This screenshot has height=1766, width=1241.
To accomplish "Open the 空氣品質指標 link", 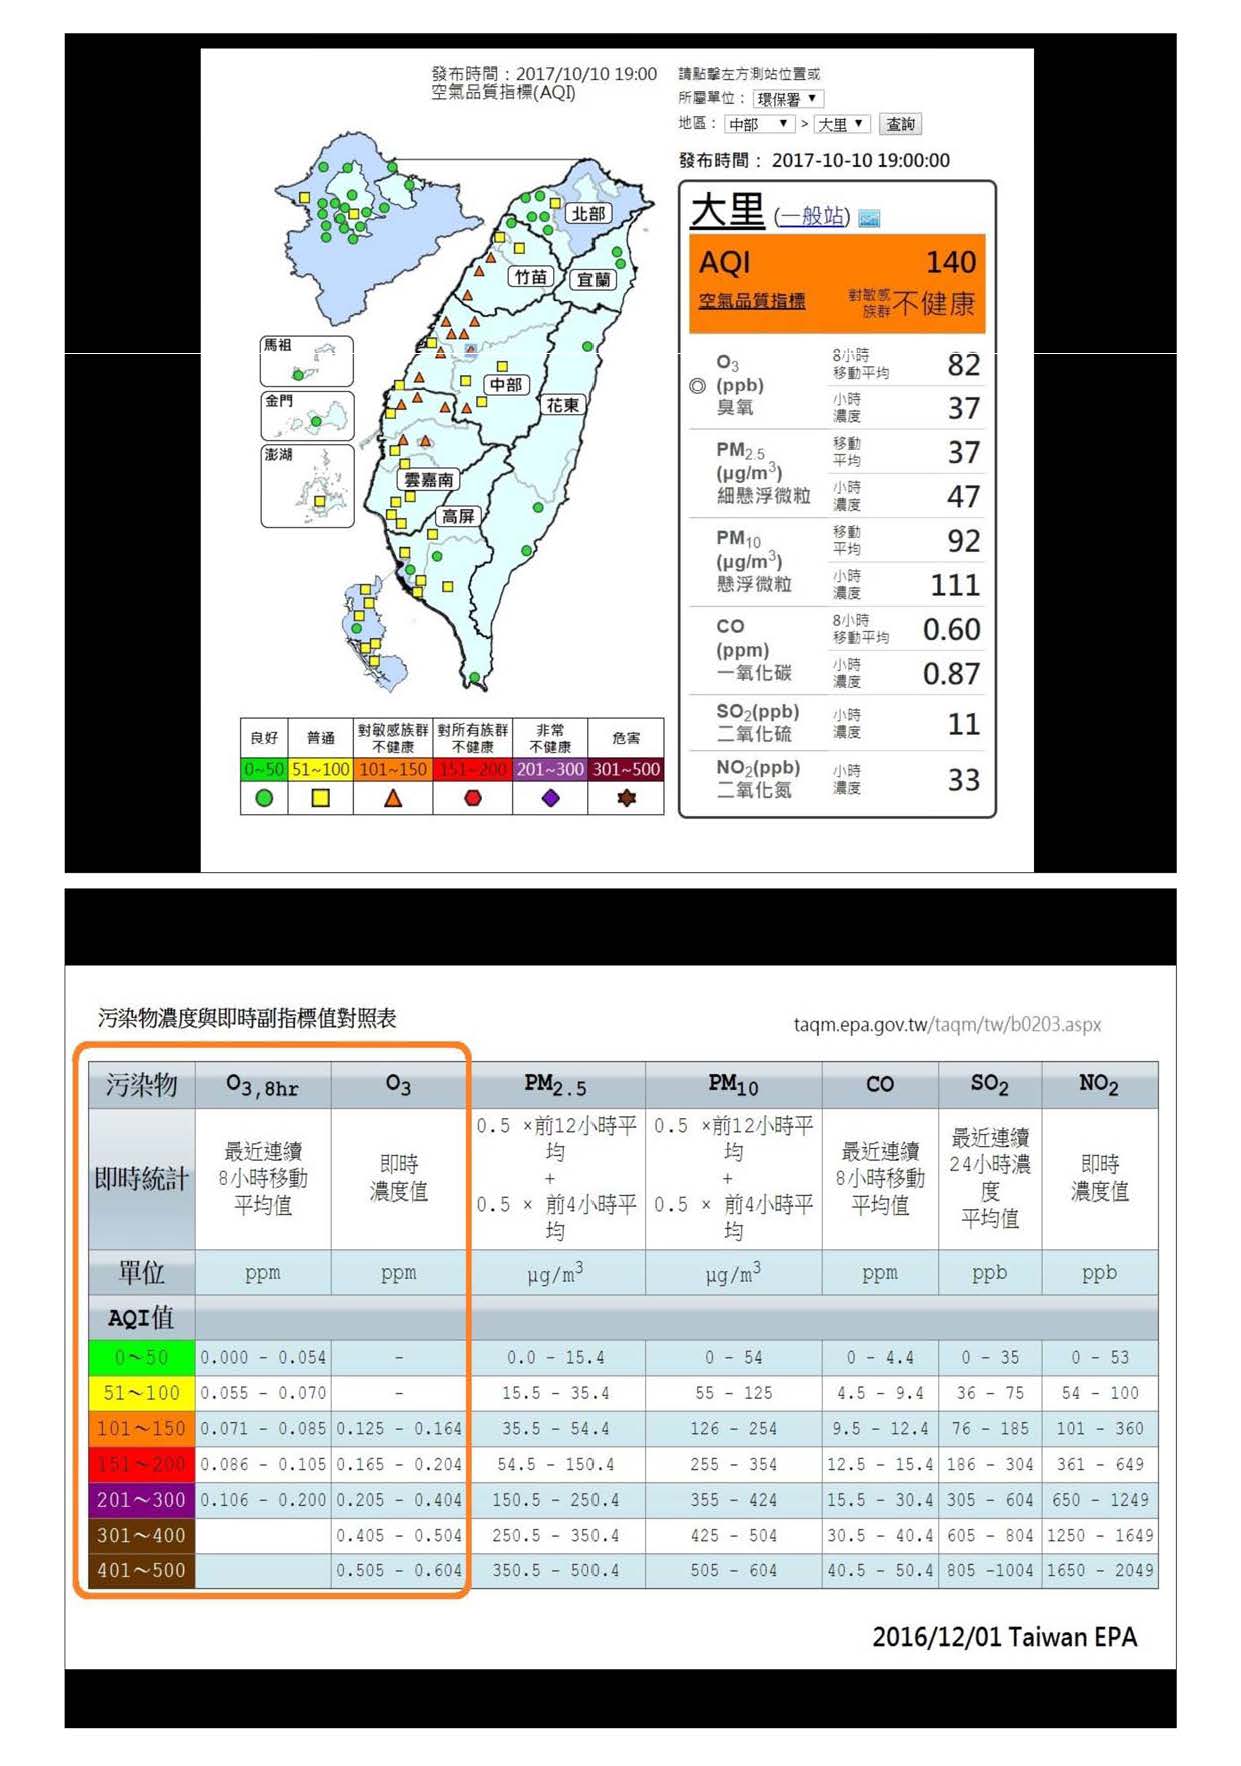I will [x=752, y=301].
